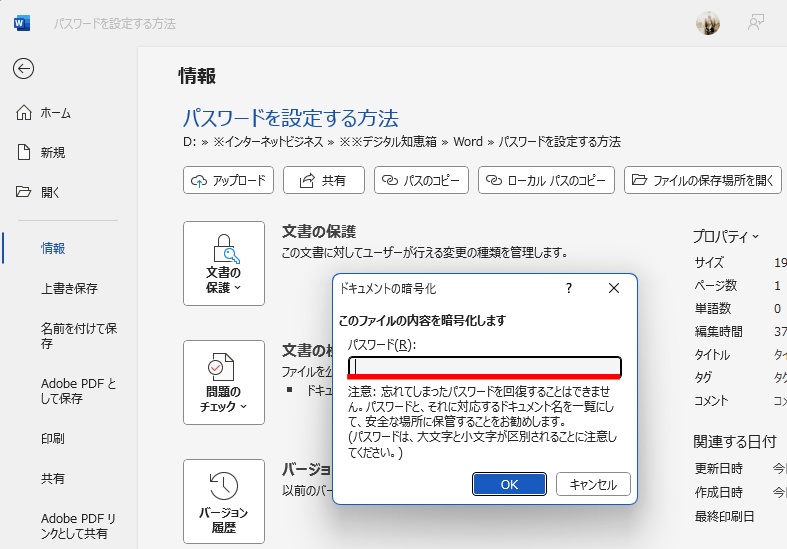This screenshot has width=787, height=549.
Task: Click the link icon on パスのコピー
Action: pos(390,180)
